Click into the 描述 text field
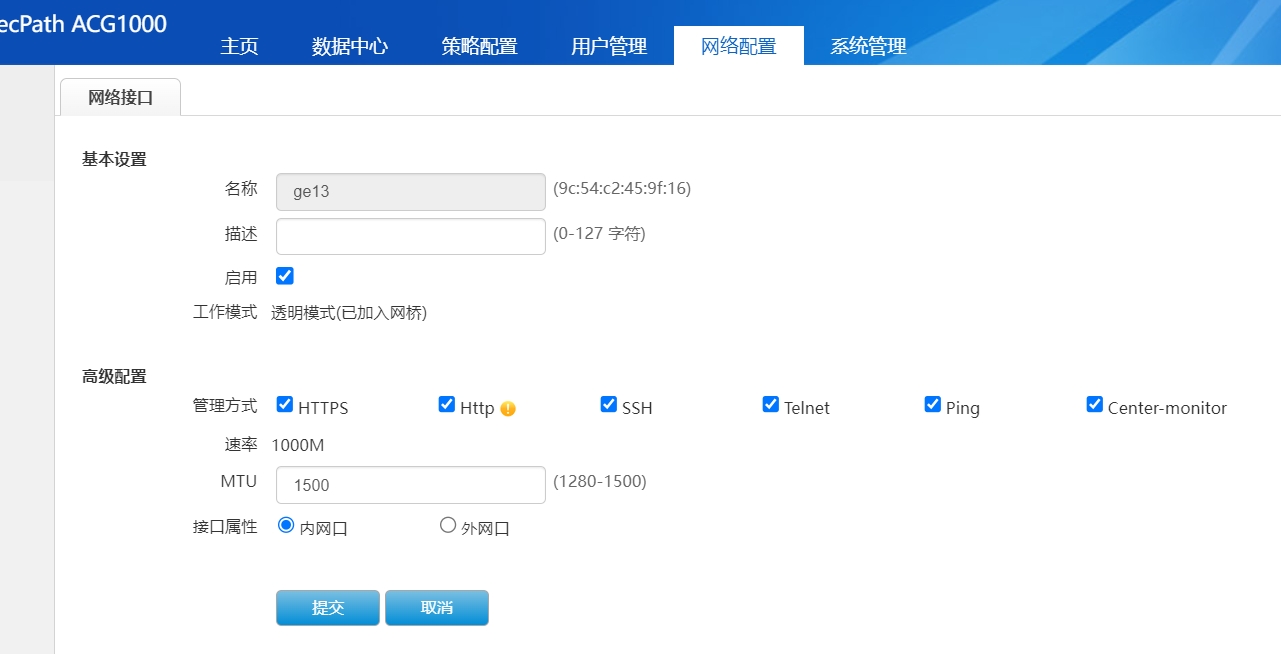 [411, 237]
